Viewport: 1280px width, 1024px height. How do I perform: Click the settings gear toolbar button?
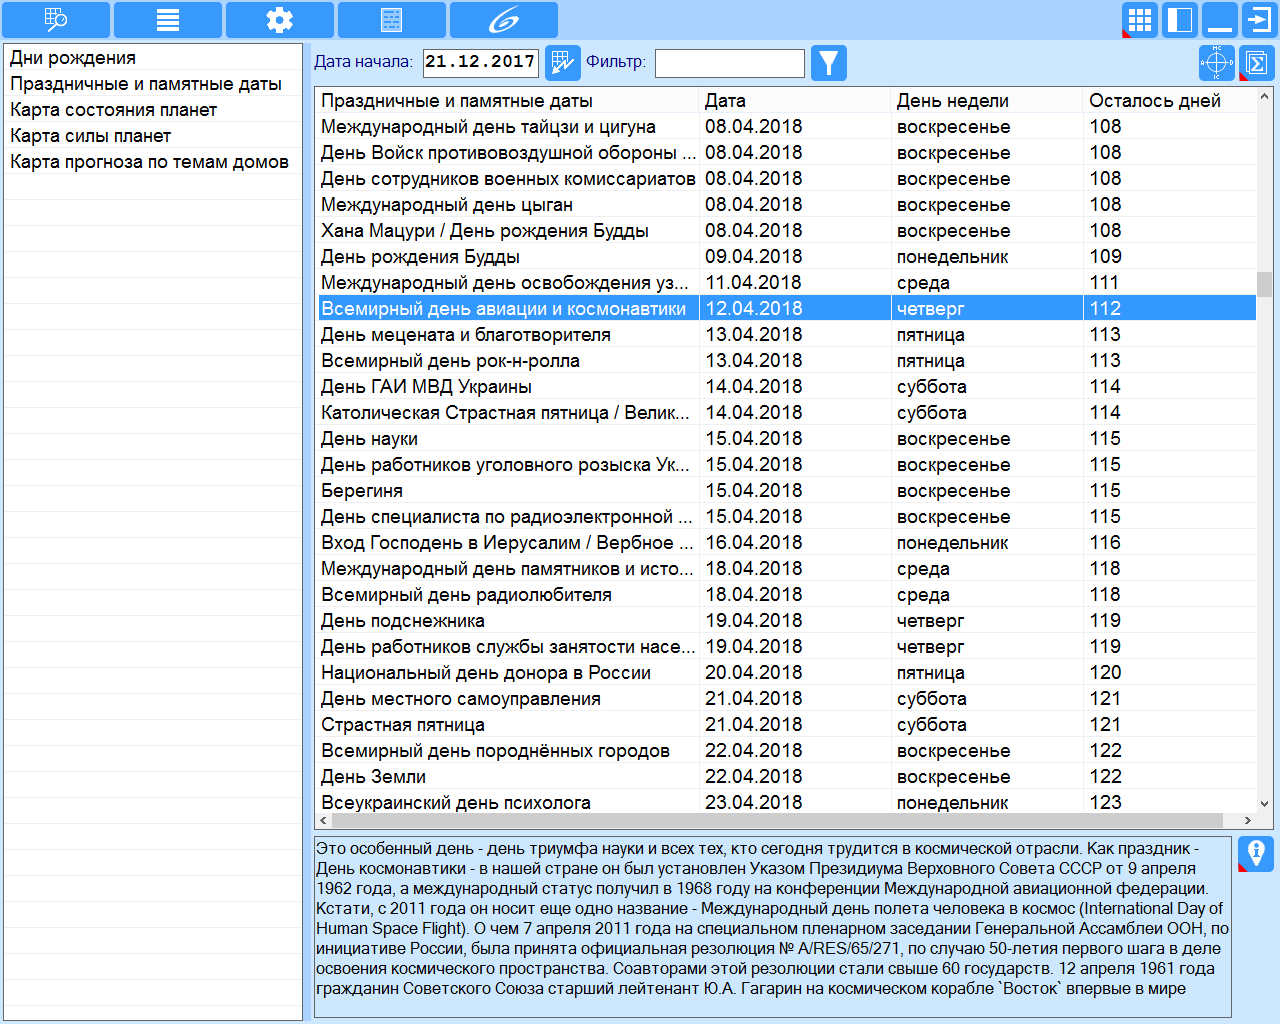click(280, 19)
